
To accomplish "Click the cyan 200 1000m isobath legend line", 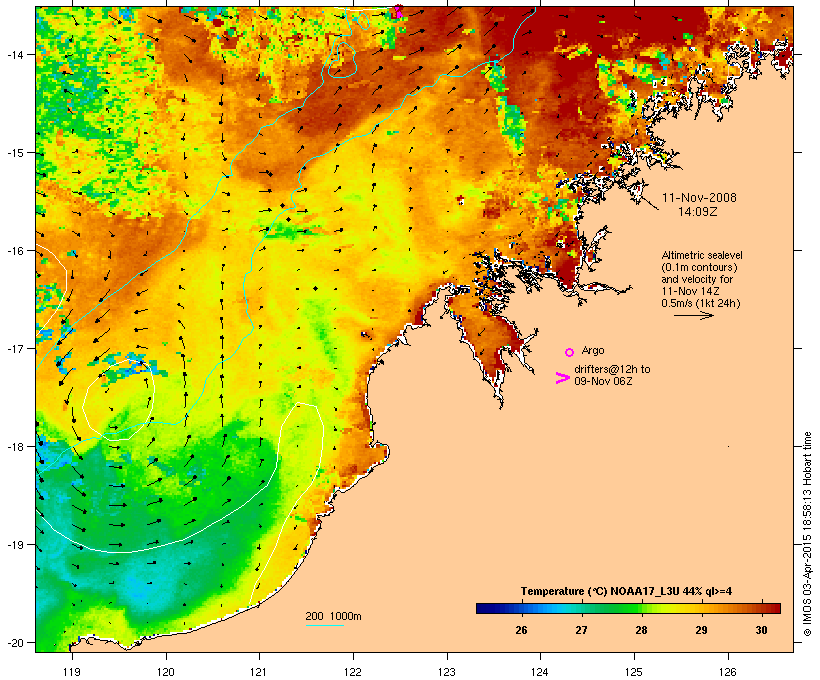I will [x=325, y=625].
